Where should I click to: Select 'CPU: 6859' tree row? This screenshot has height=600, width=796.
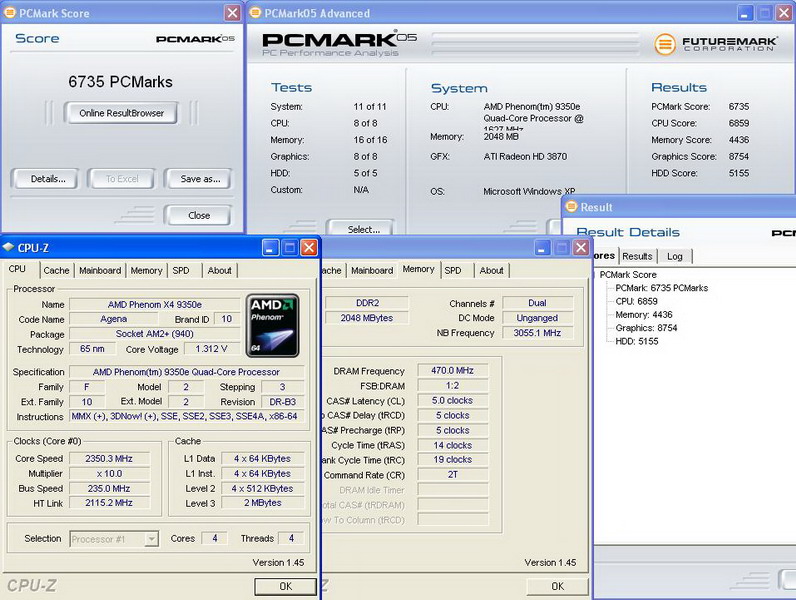point(636,301)
